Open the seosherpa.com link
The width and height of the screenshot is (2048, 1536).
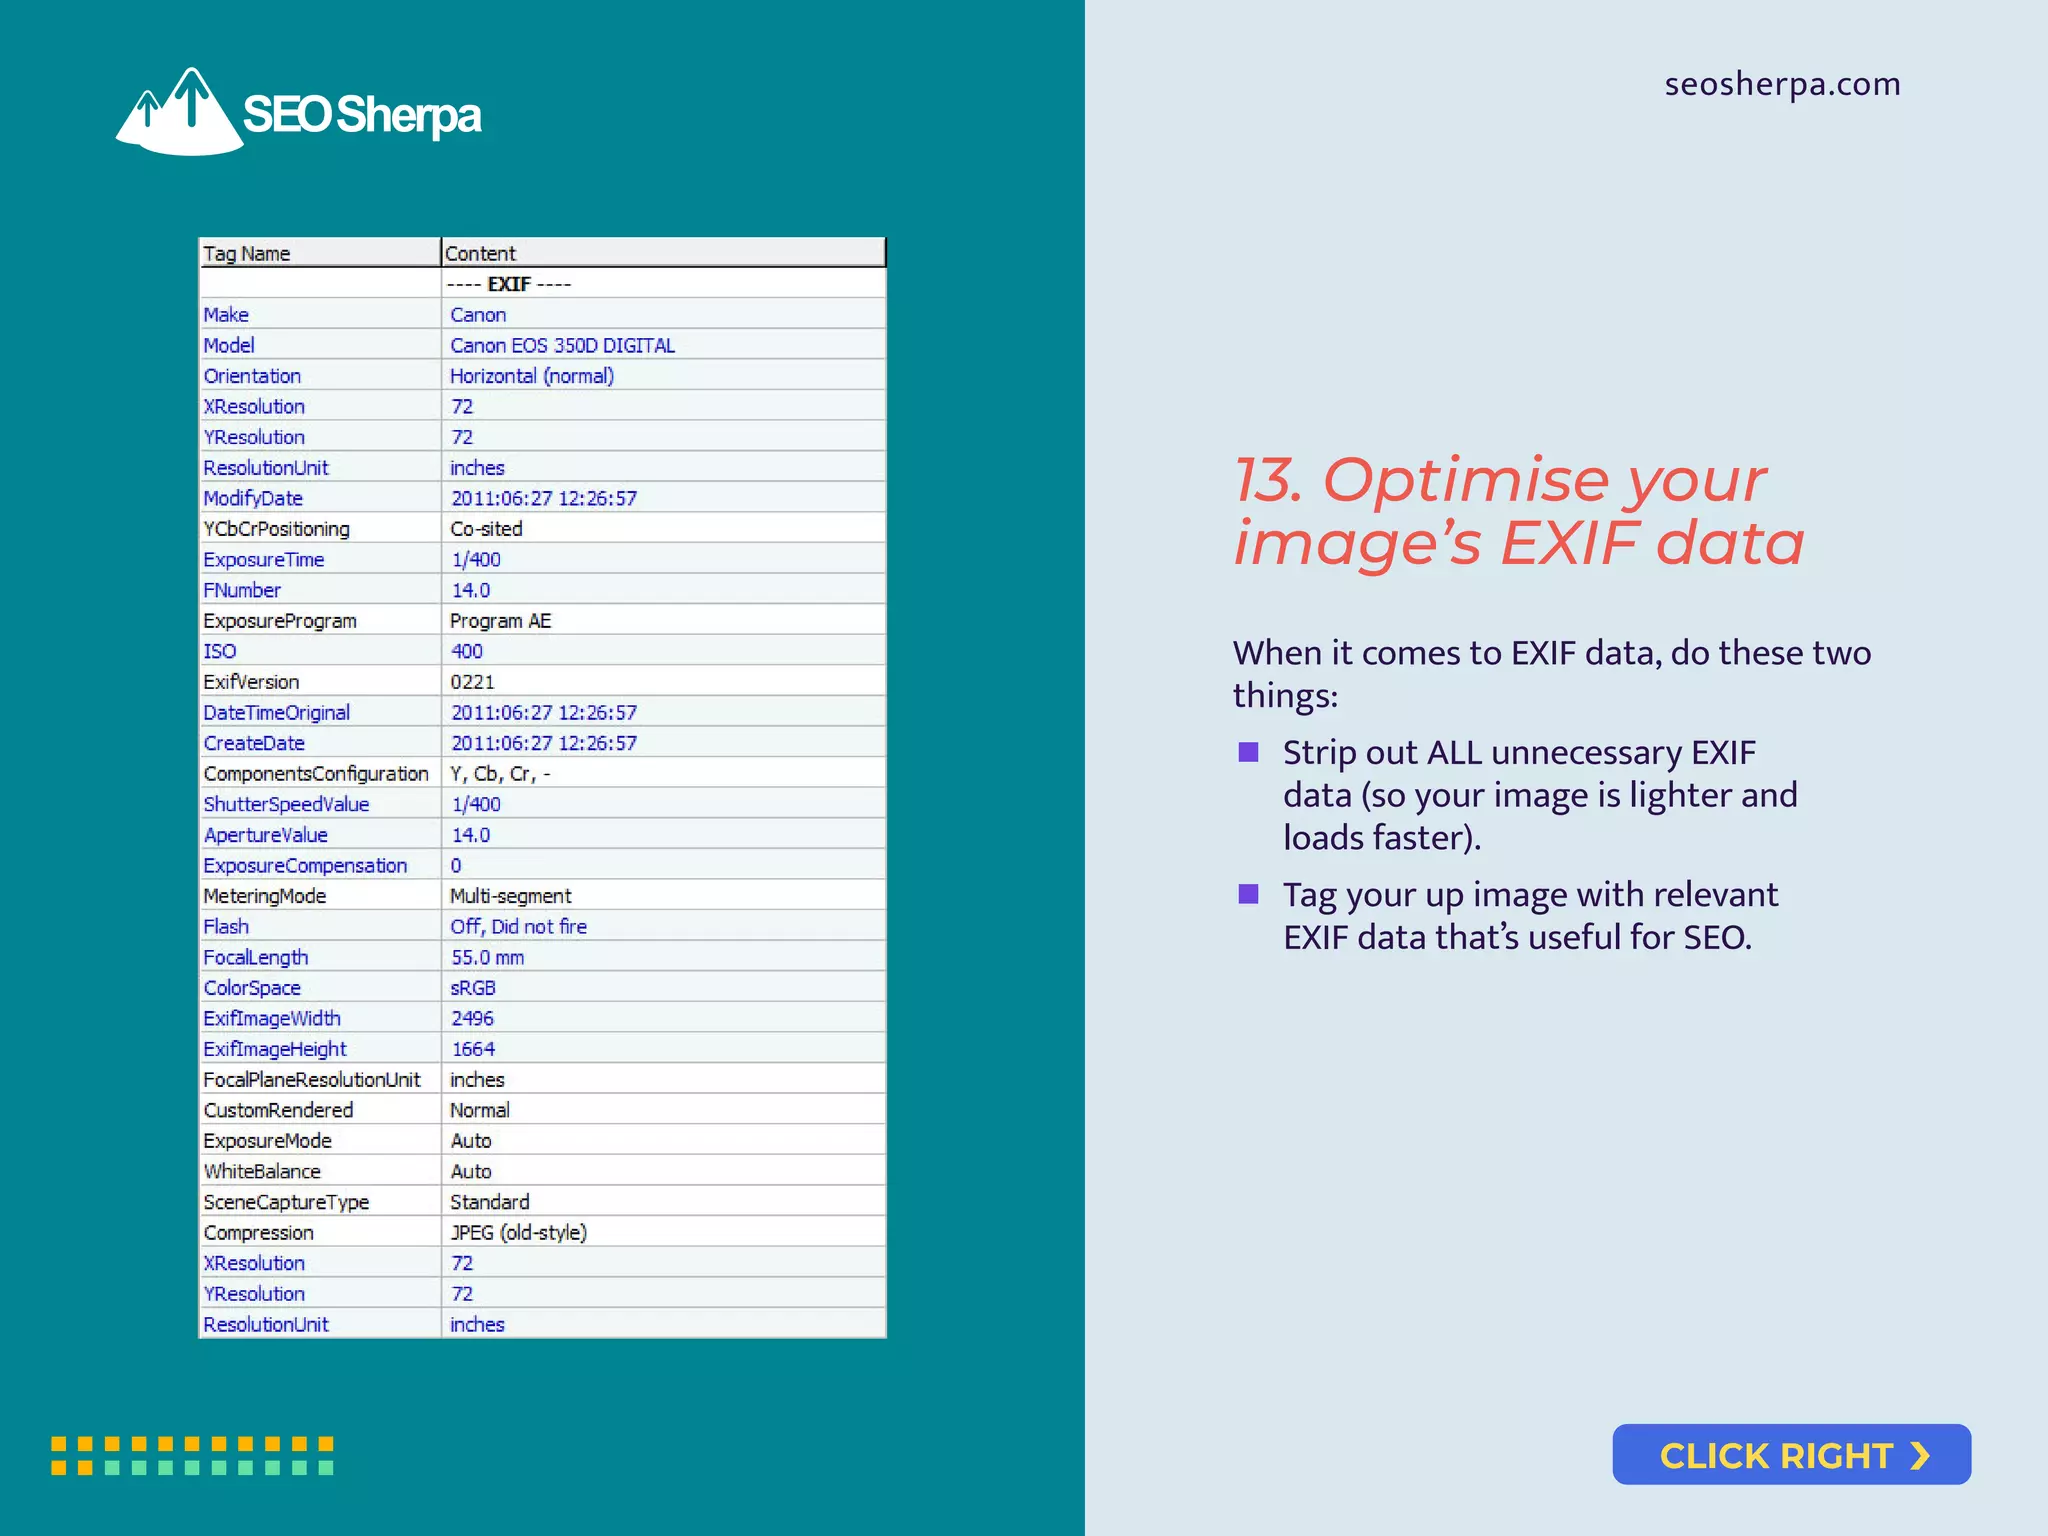(1782, 84)
